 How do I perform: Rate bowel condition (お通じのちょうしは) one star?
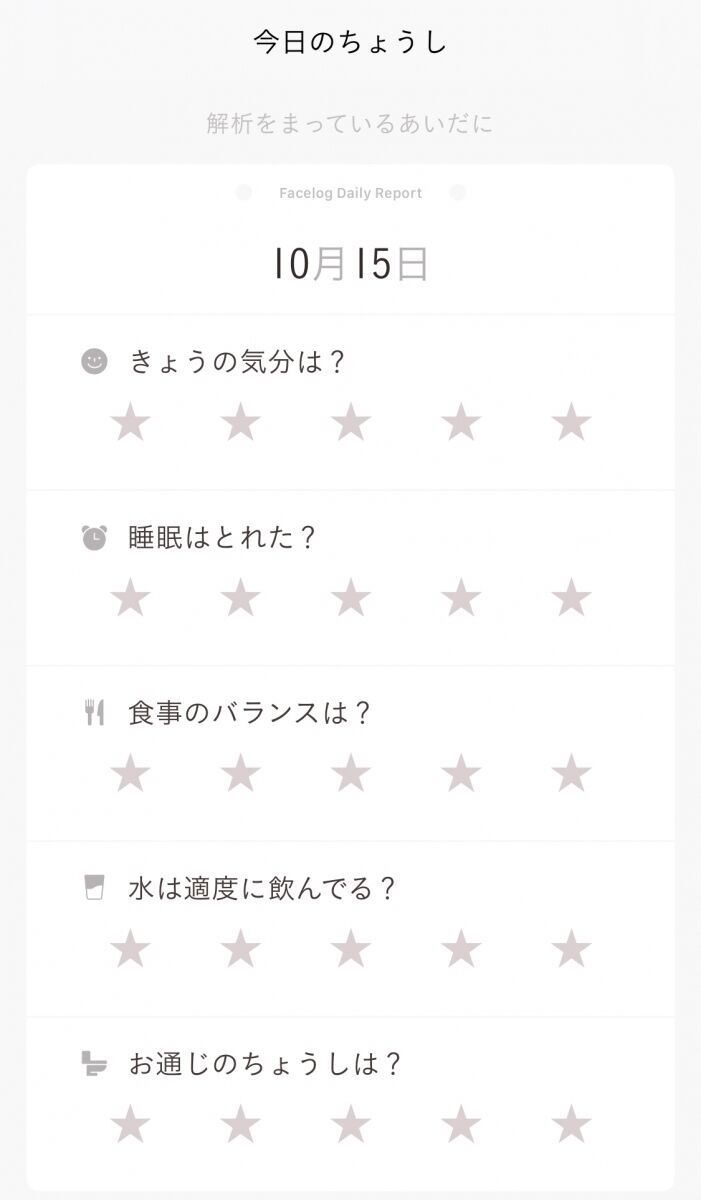coord(130,1125)
